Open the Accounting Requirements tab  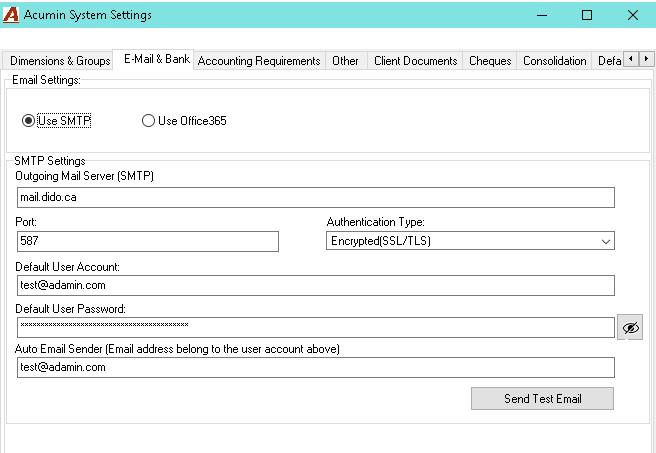259,61
